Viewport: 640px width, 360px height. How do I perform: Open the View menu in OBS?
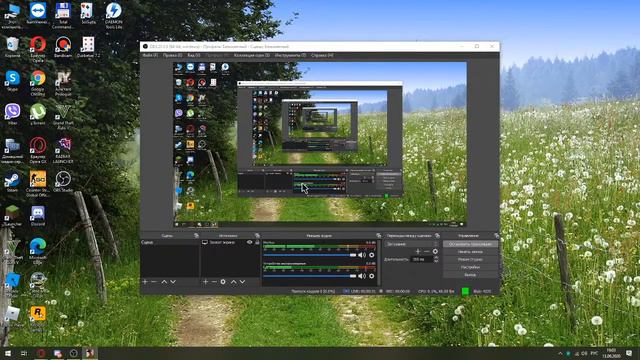[193, 55]
